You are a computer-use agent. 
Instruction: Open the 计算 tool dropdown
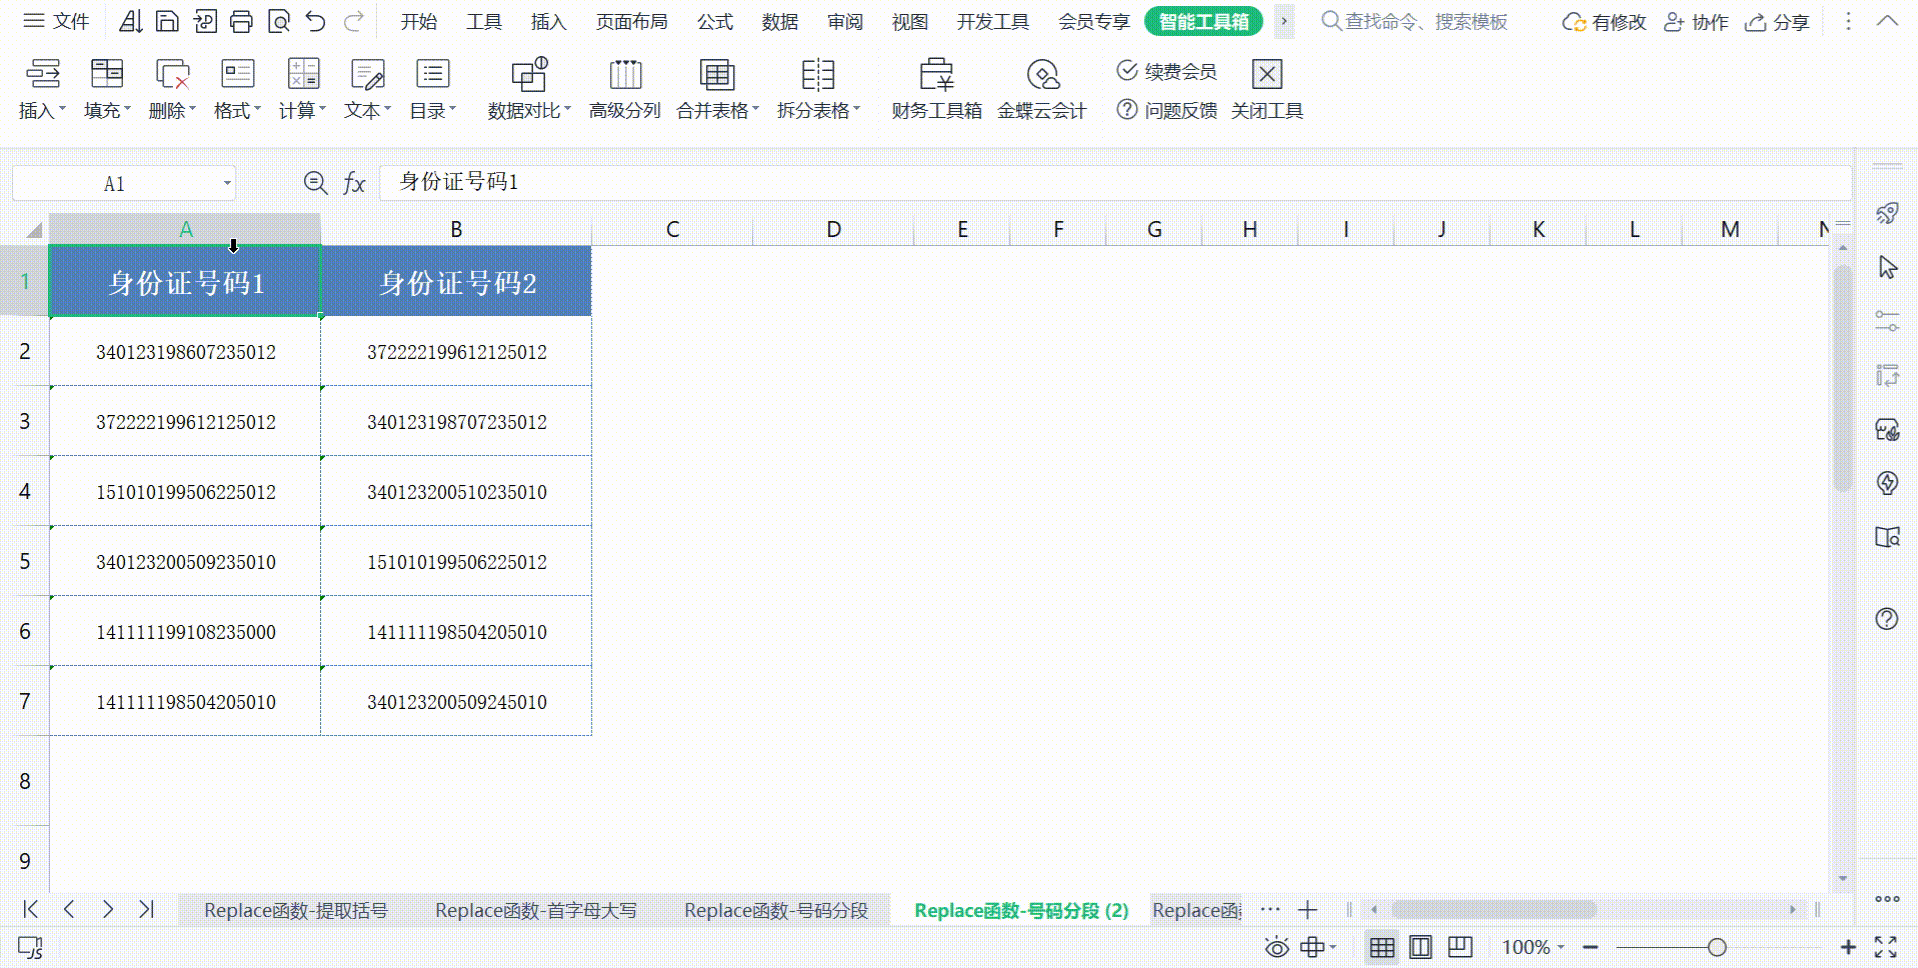[x=302, y=89]
